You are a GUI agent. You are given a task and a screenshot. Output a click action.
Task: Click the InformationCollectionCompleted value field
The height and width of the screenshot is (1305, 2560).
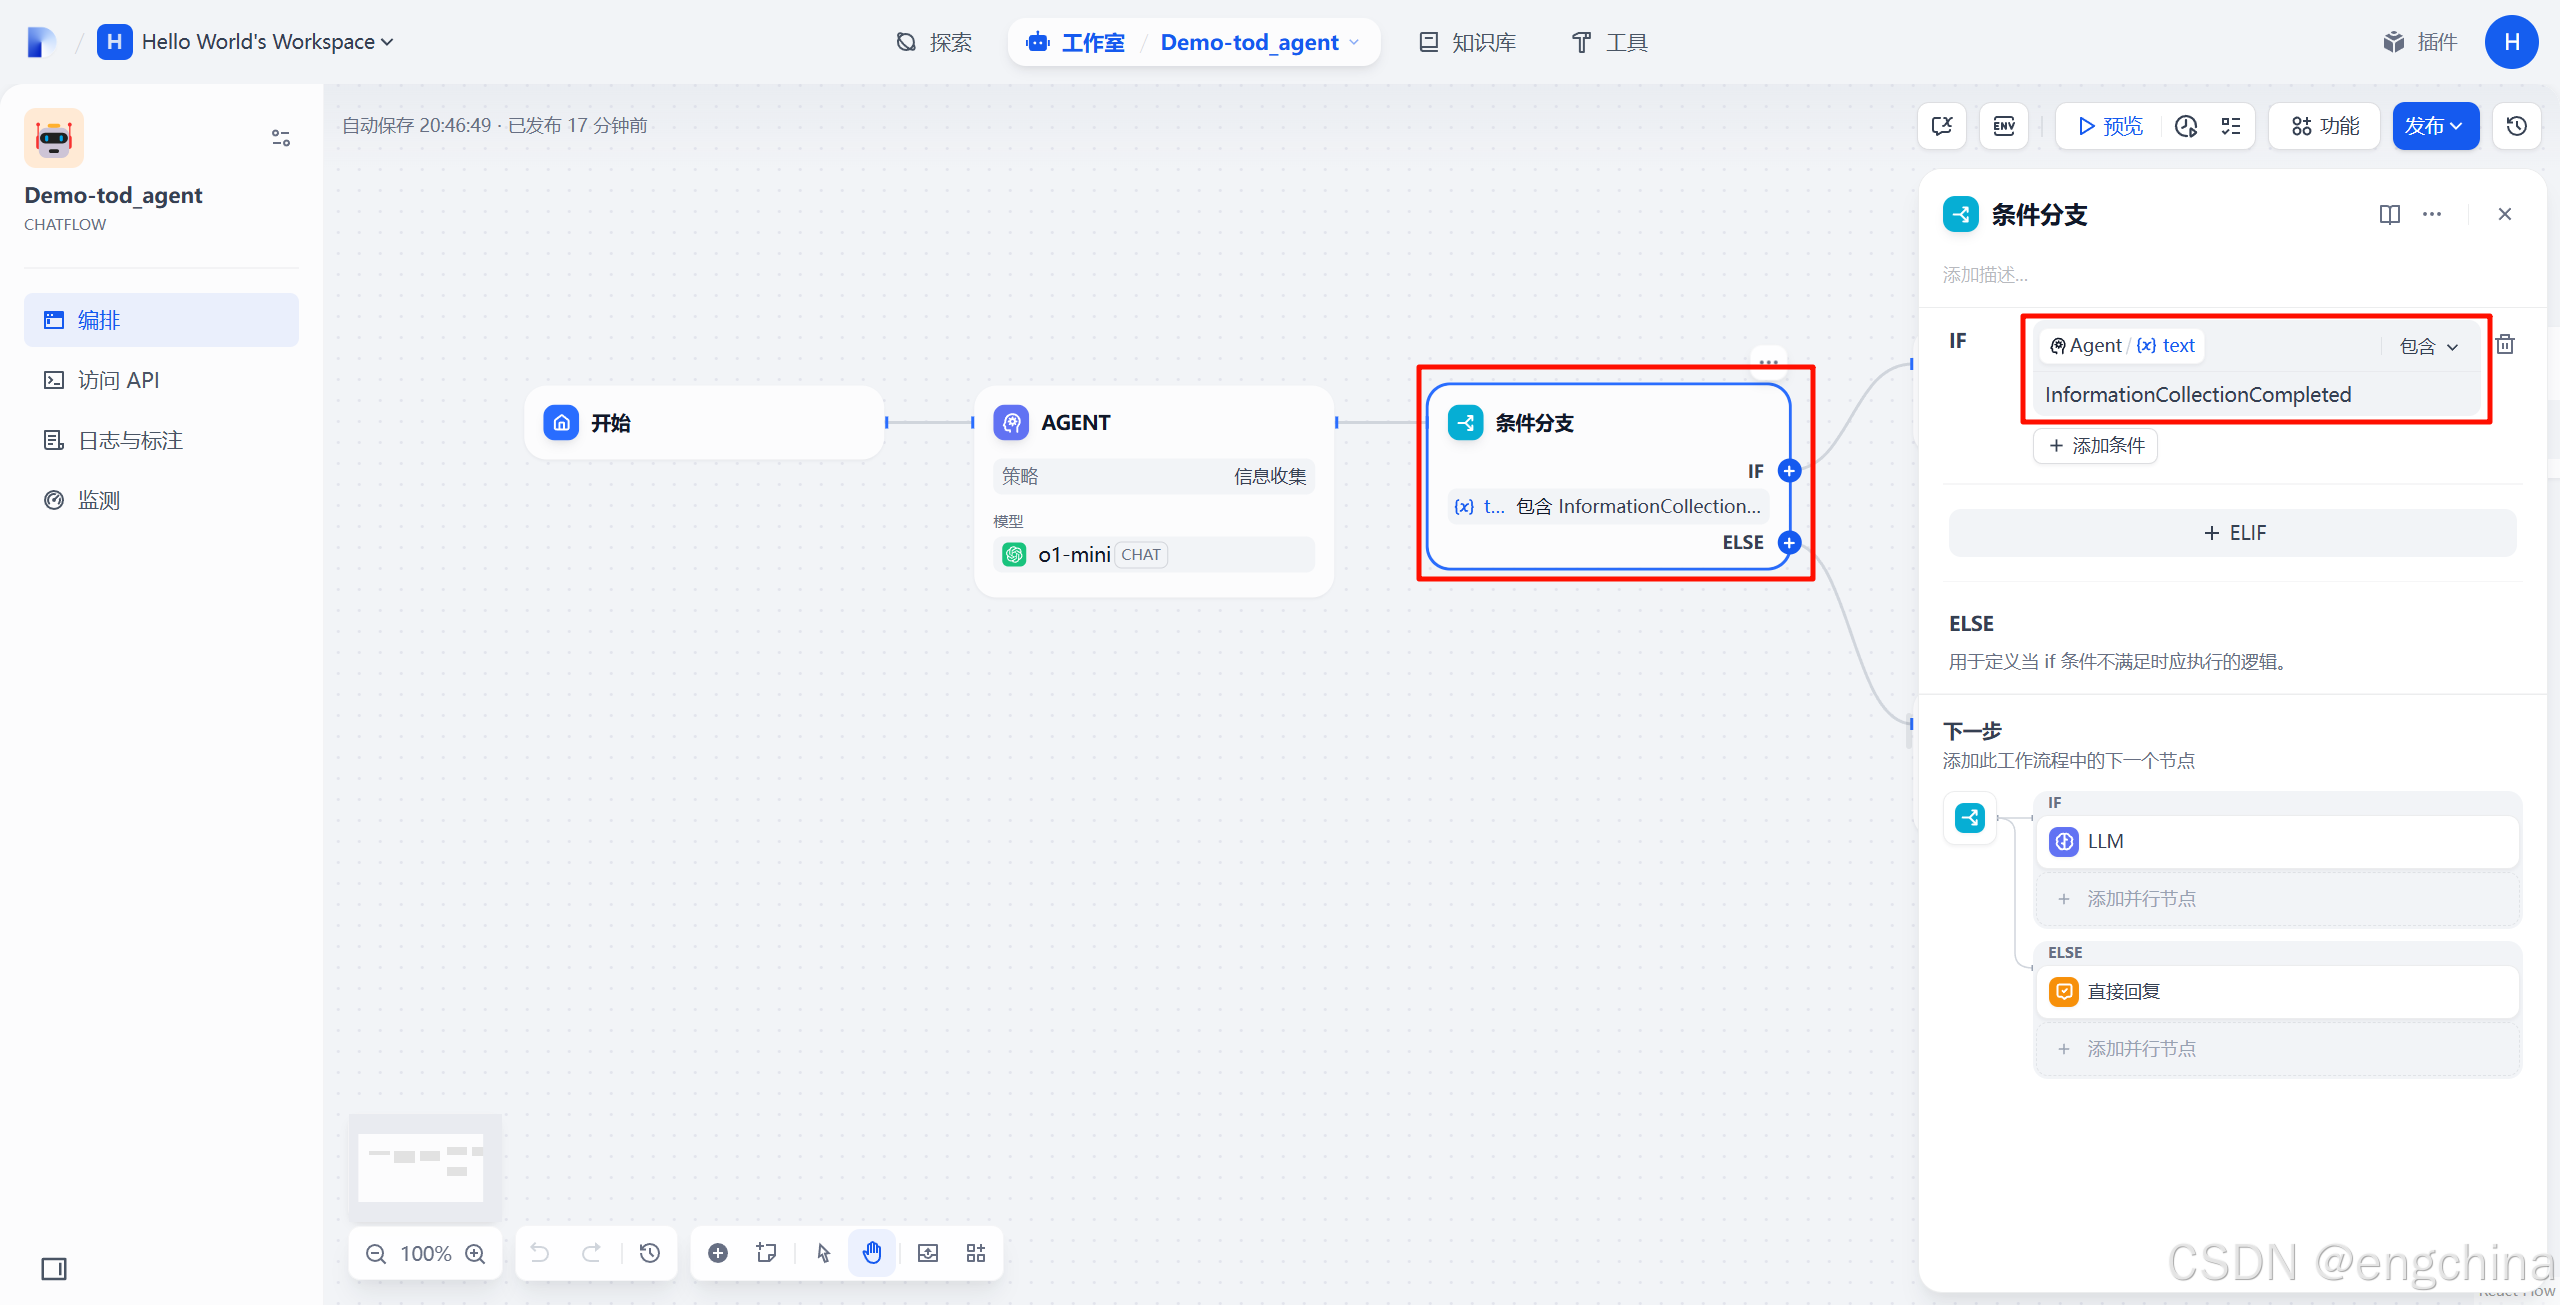2198,395
